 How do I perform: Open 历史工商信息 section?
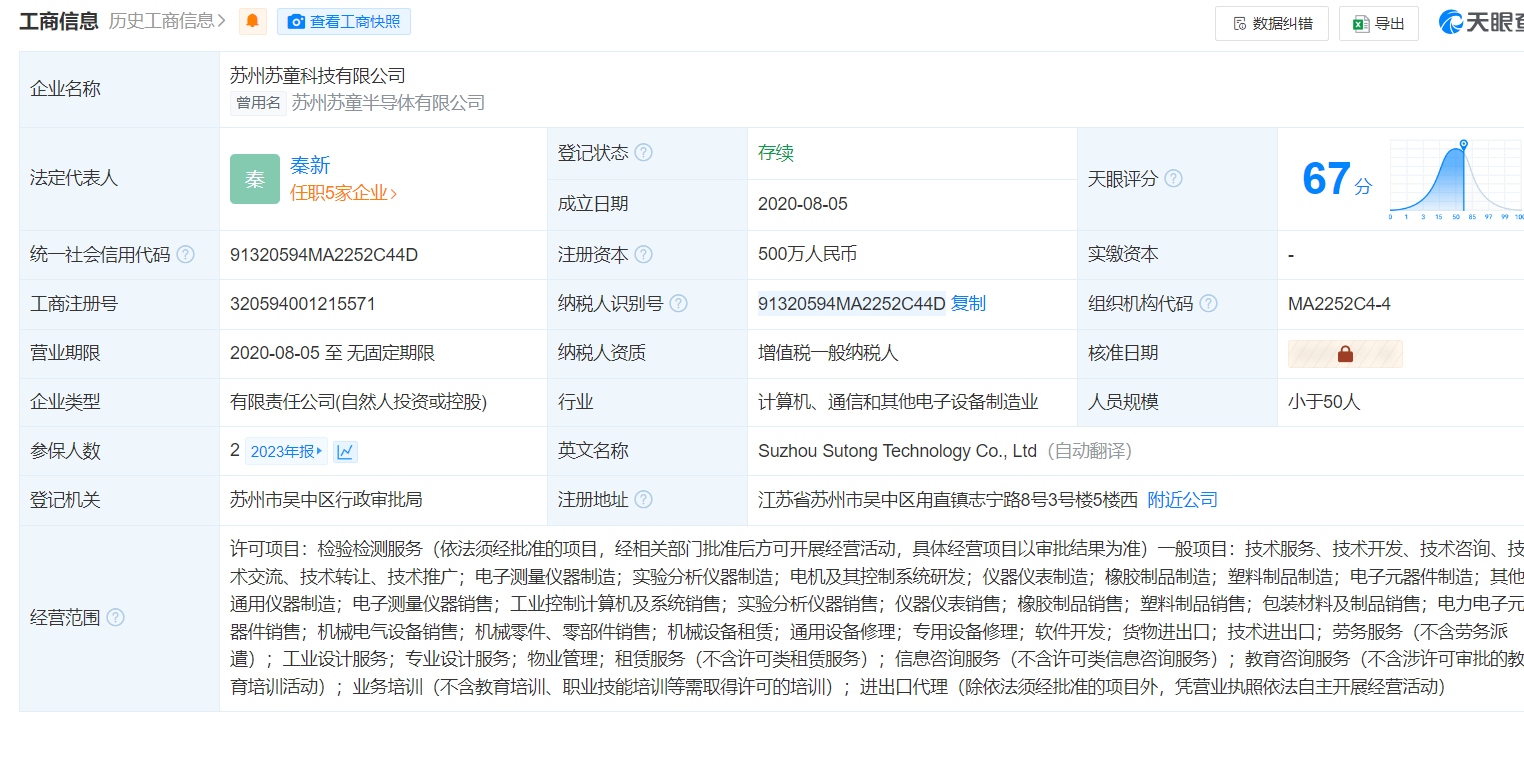tap(167, 21)
